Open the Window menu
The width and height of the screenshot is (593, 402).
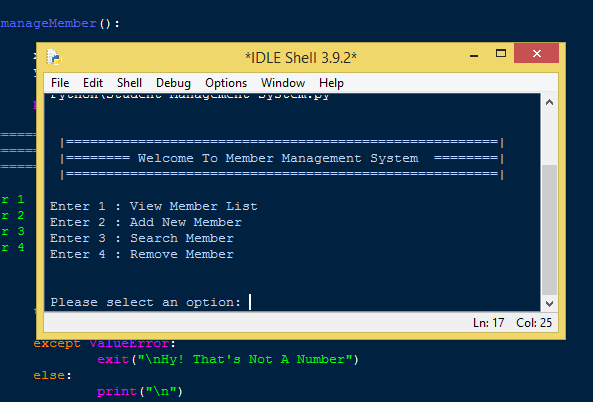coord(283,83)
